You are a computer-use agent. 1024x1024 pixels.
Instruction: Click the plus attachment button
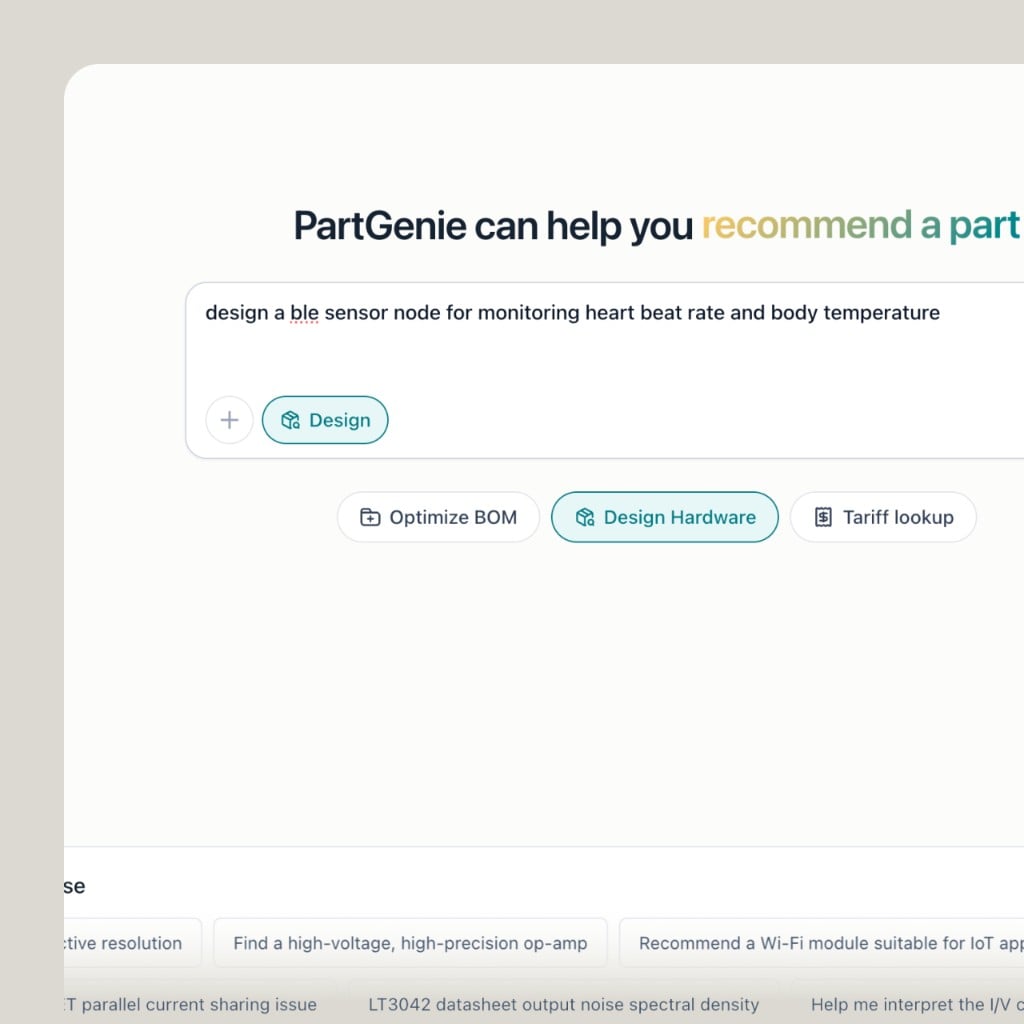[229, 420]
